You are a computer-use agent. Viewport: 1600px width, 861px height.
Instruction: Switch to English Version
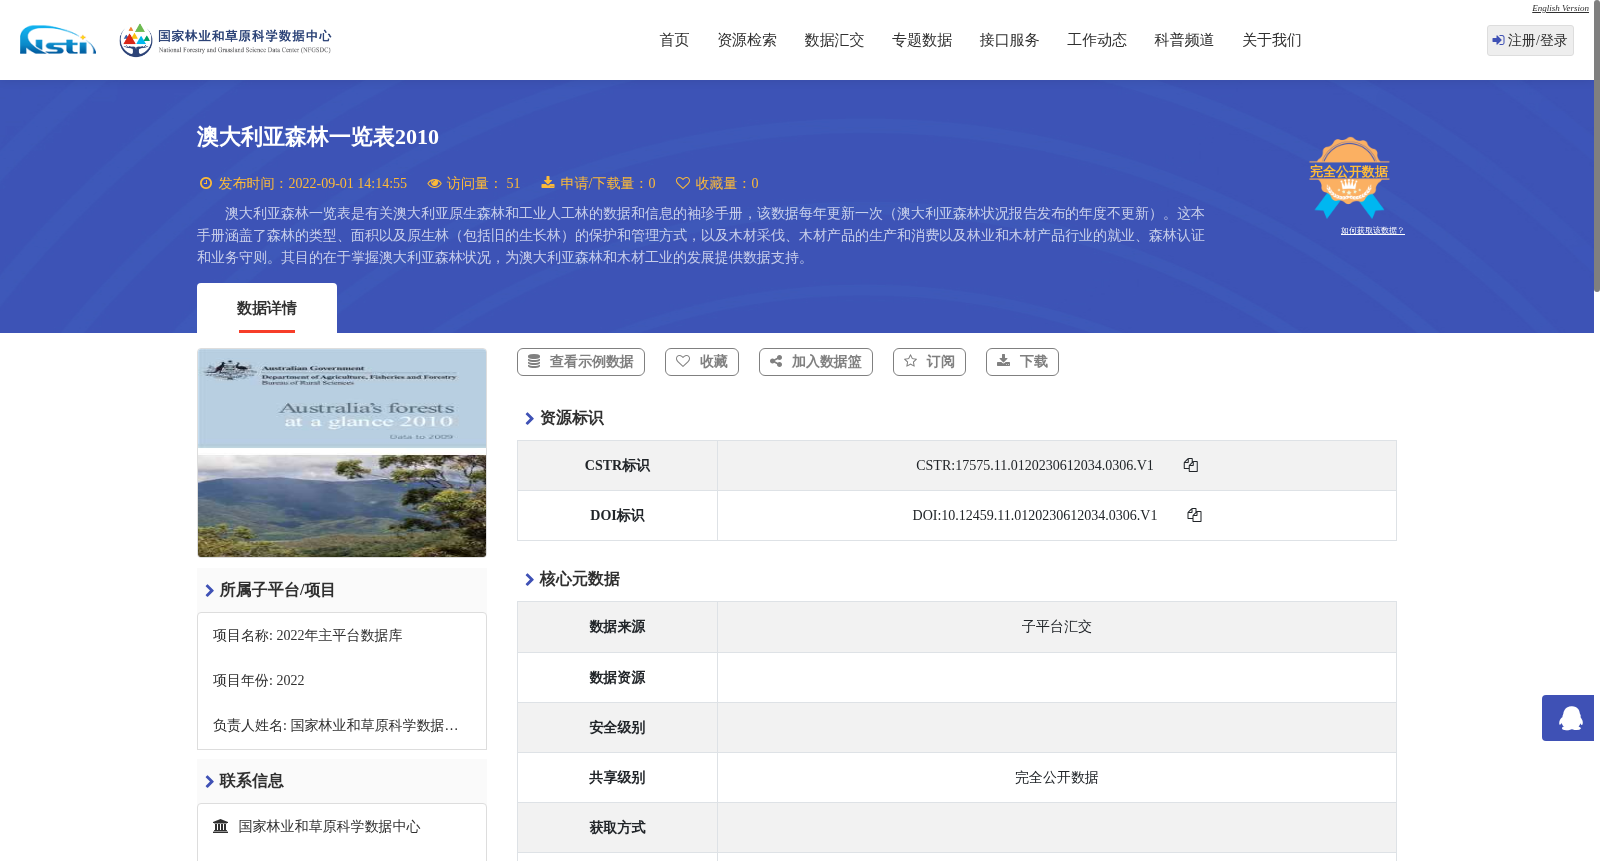click(x=1560, y=8)
